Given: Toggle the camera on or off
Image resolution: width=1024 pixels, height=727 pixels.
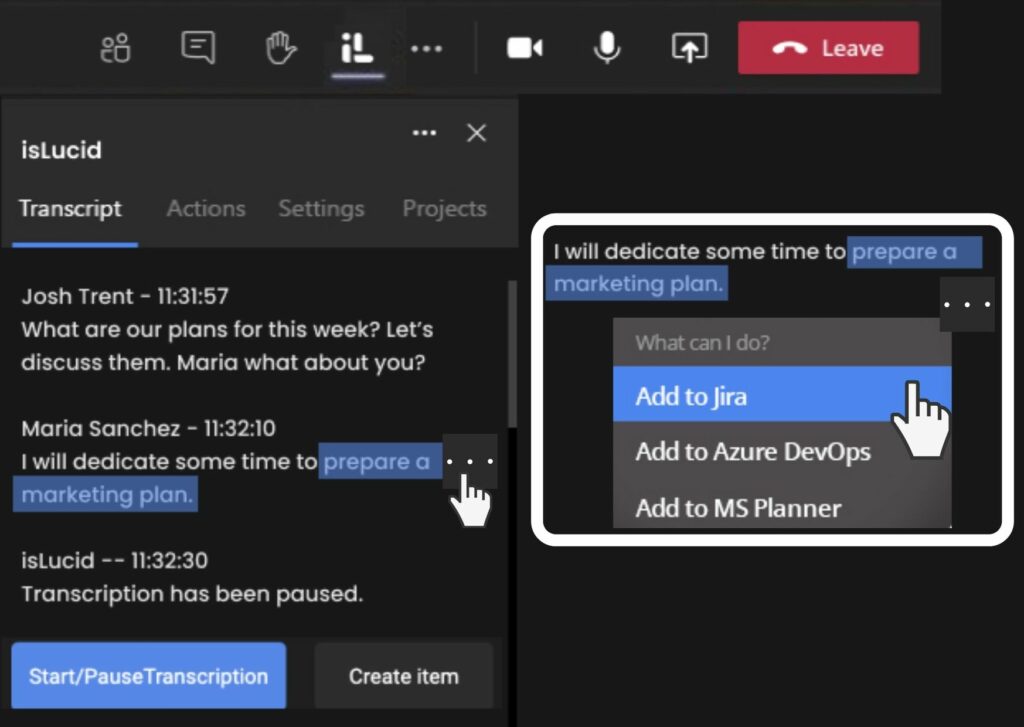Looking at the screenshot, I should [524, 48].
